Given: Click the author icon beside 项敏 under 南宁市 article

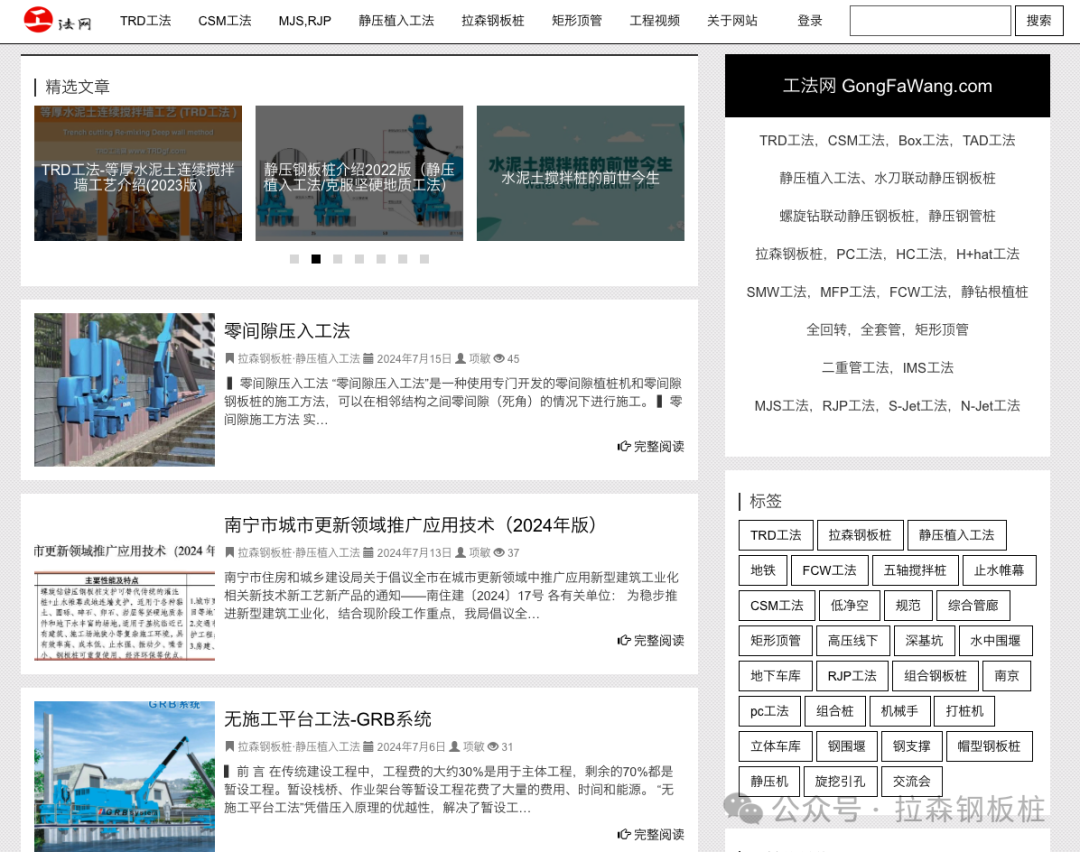Looking at the screenshot, I should click(460, 552).
